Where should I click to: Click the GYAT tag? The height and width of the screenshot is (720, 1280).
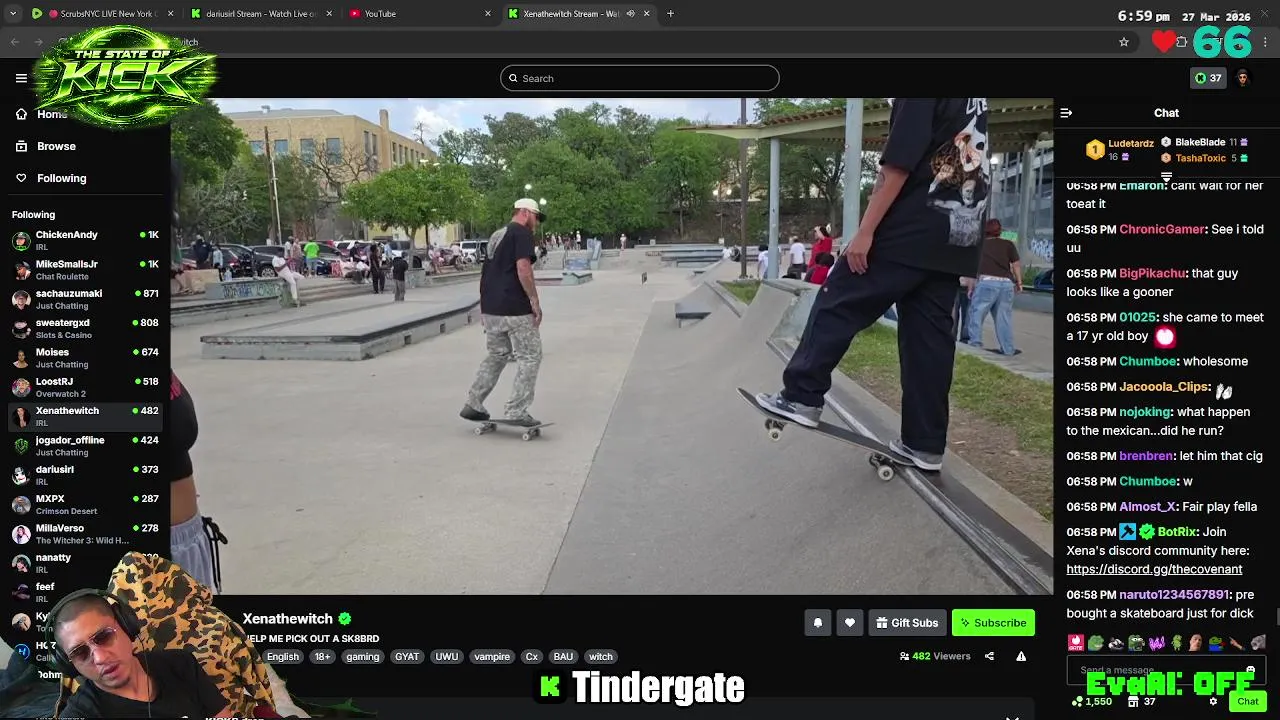click(x=407, y=657)
